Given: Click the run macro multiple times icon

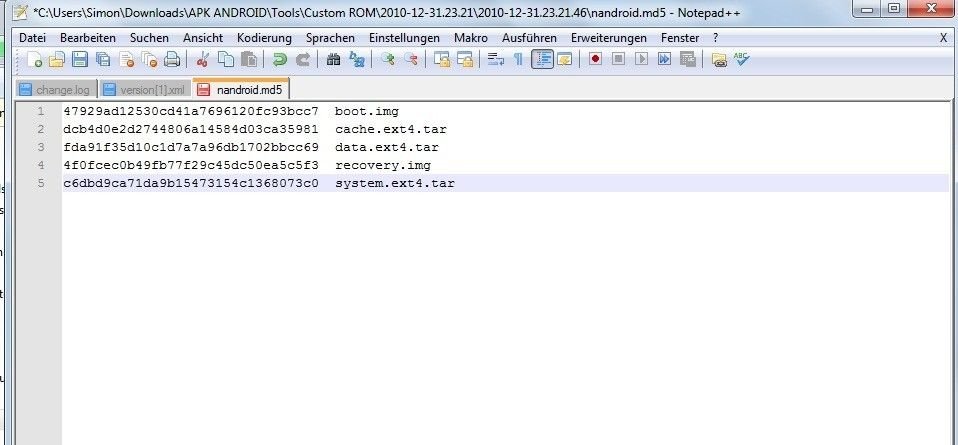Looking at the screenshot, I should pos(664,59).
